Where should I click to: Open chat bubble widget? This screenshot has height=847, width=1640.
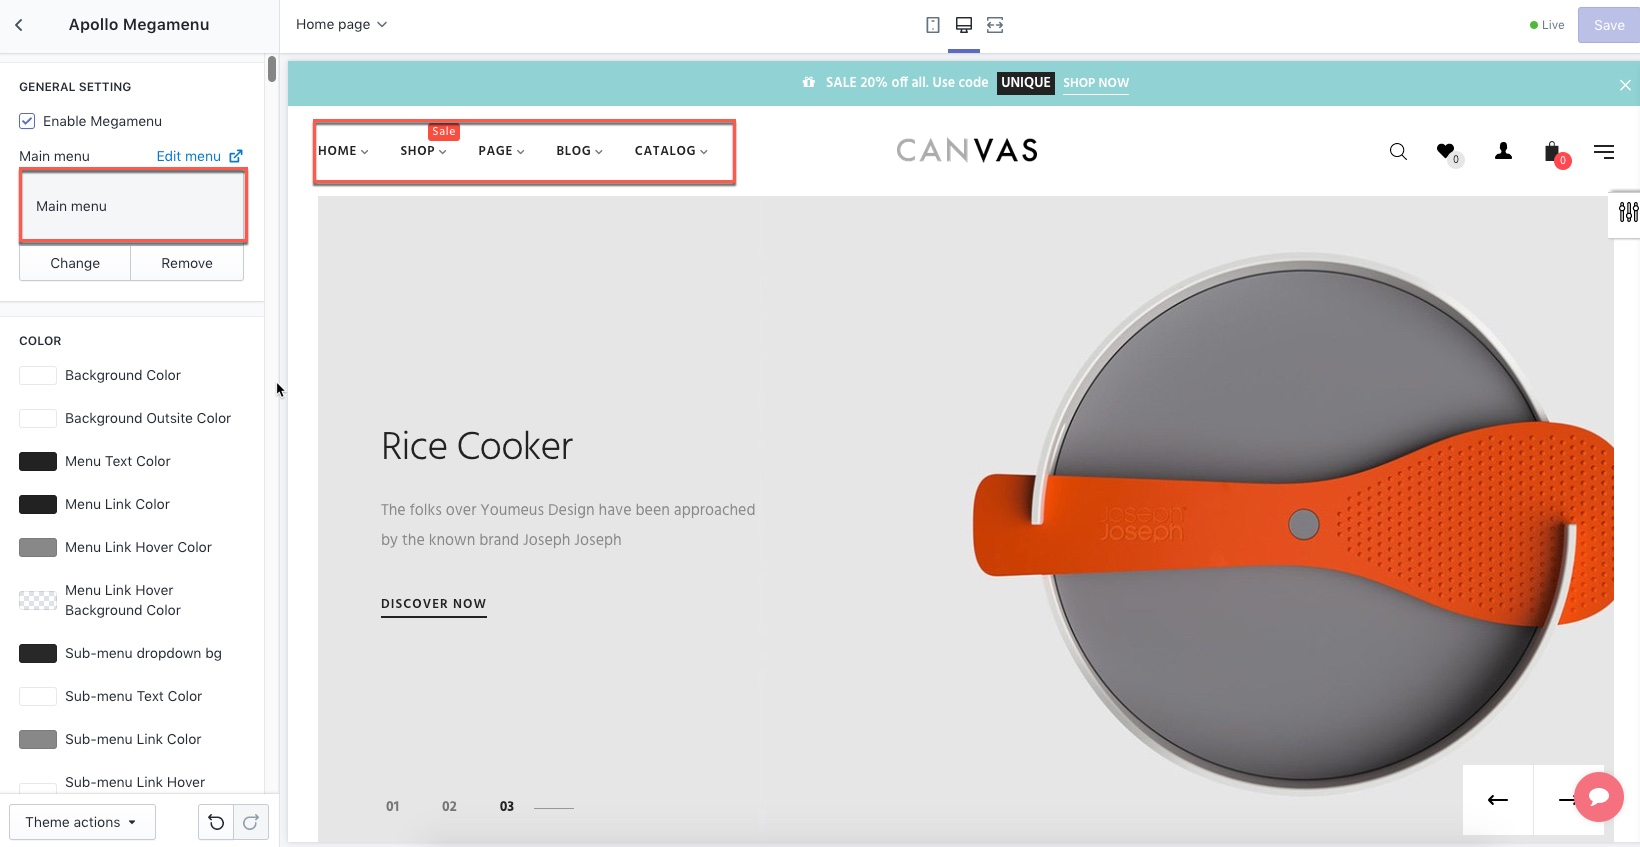(1598, 797)
